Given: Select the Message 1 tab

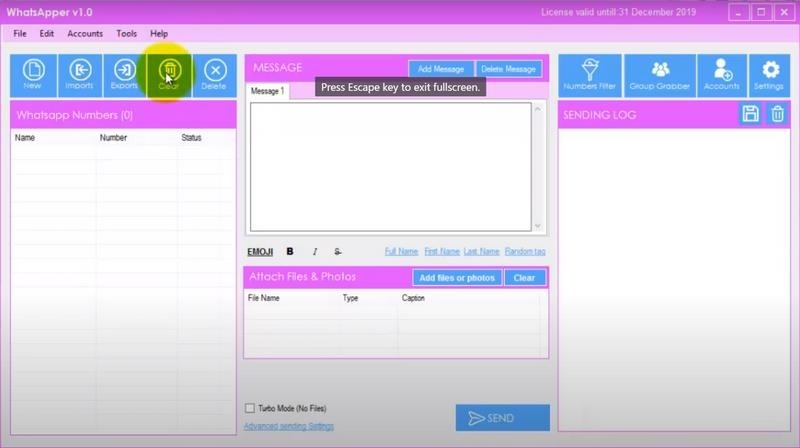Looking at the screenshot, I should tap(268, 91).
